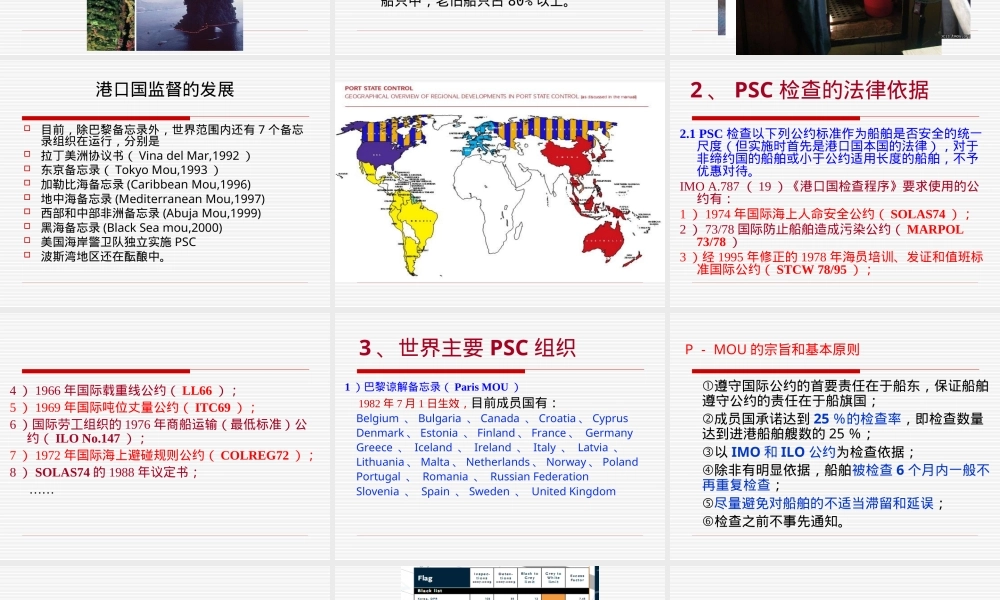Screen dimensions: 1000x600
Task: Select the top-row slide with coastal photo
Action: tap(165, 27)
